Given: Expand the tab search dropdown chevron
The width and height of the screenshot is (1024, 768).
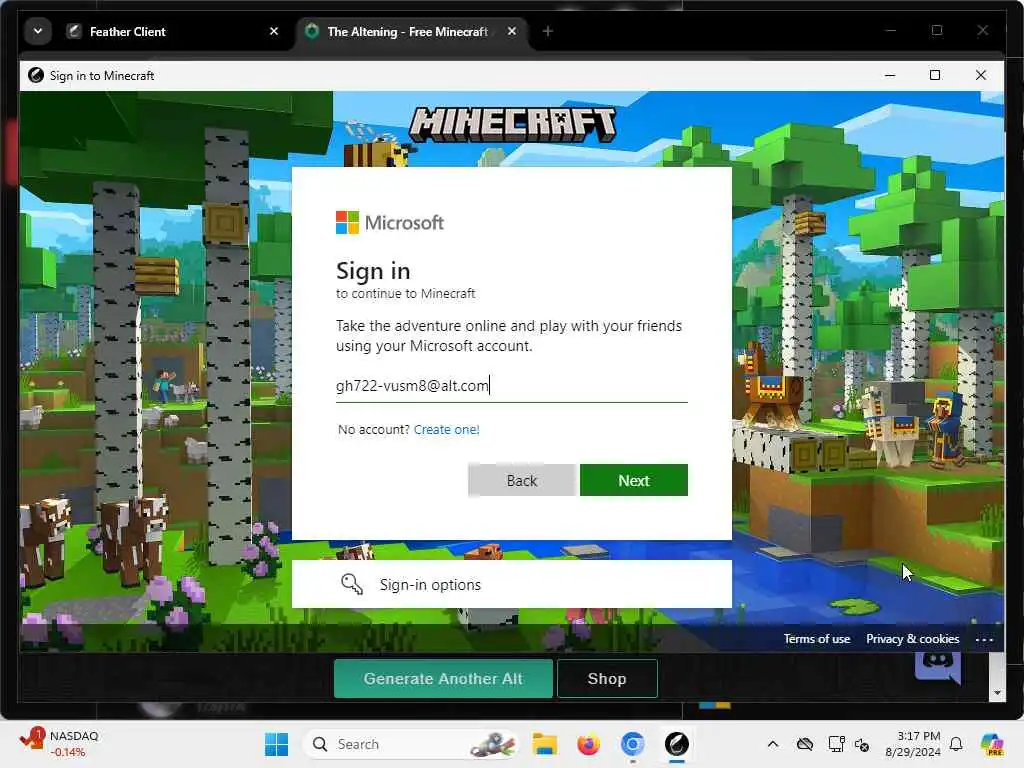Looking at the screenshot, I should click(x=38, y=31).
